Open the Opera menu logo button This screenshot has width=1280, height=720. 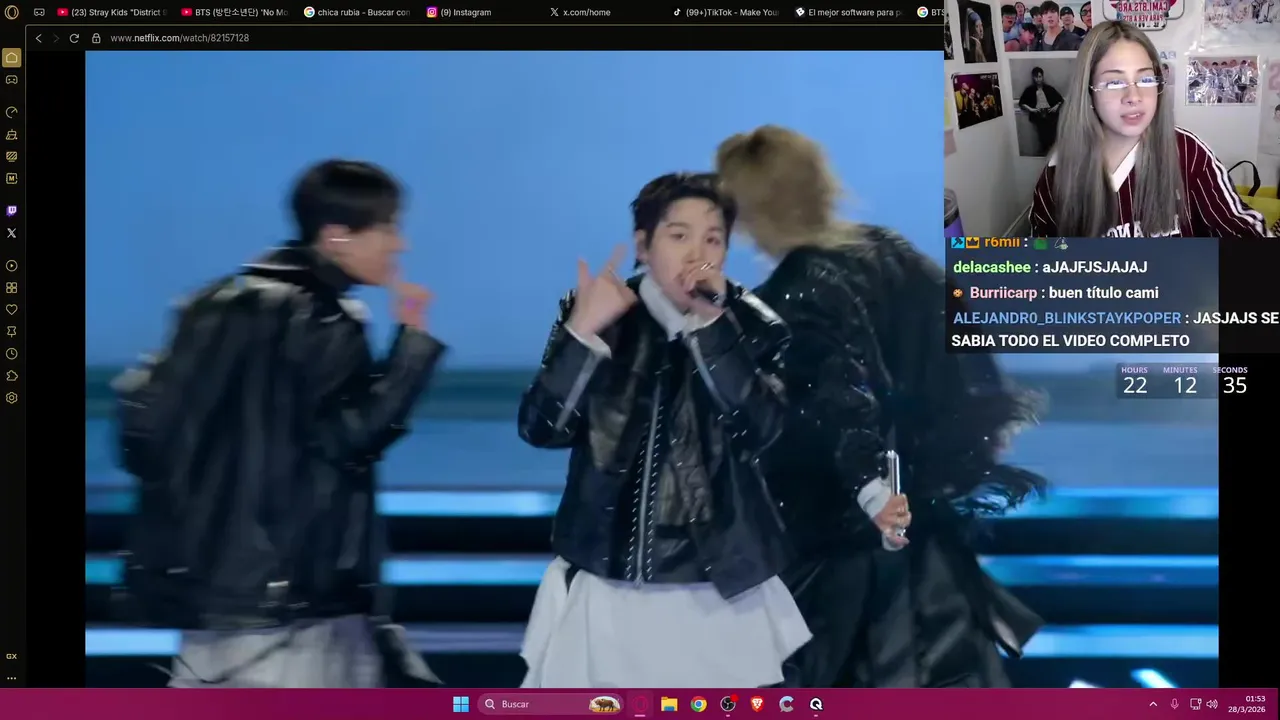coord(12,12)
